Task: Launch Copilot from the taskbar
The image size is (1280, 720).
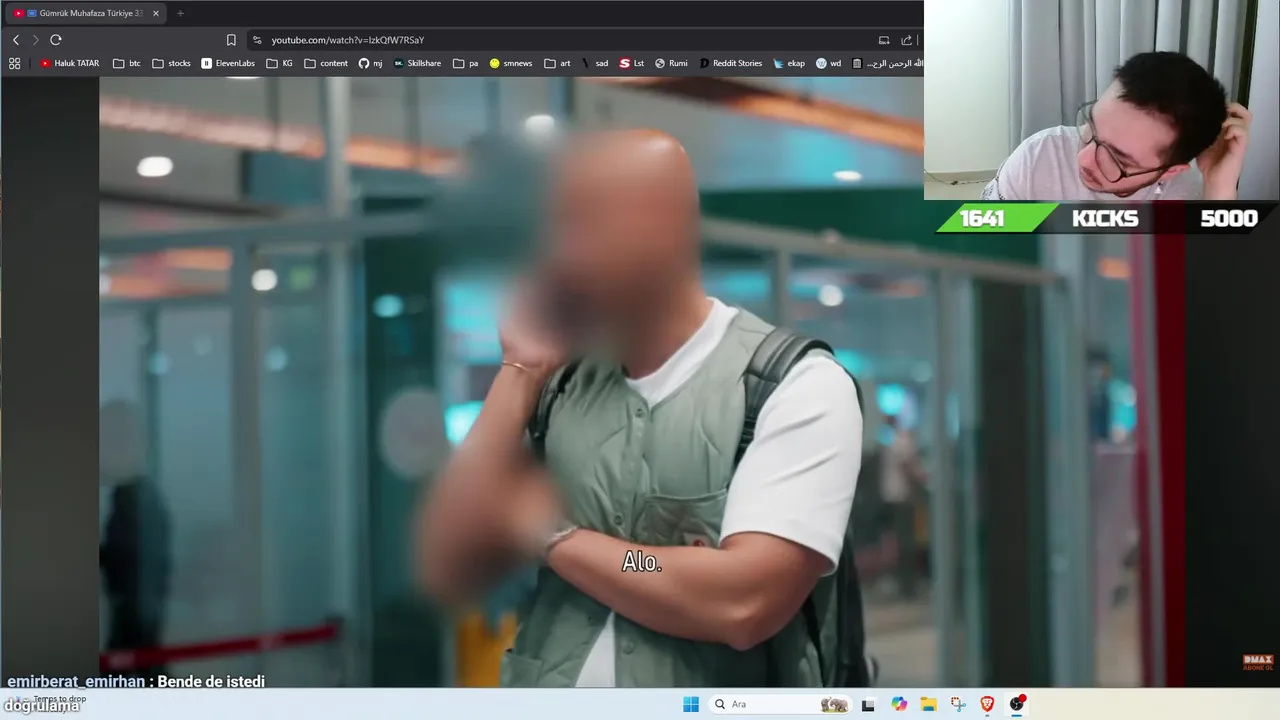Action: [x=899, y=704]
